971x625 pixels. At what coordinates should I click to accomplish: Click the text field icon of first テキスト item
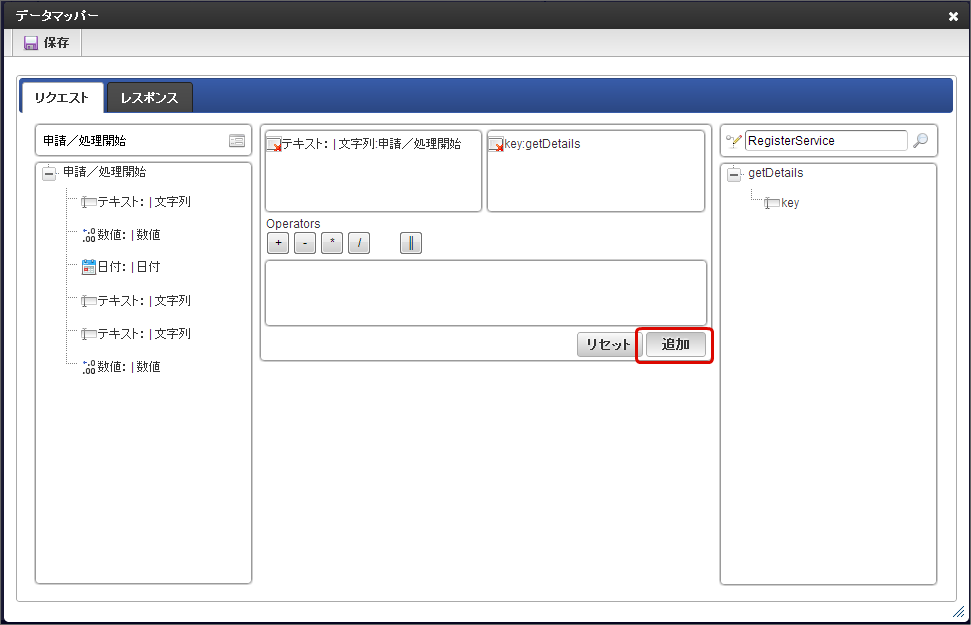click(89, 202)
